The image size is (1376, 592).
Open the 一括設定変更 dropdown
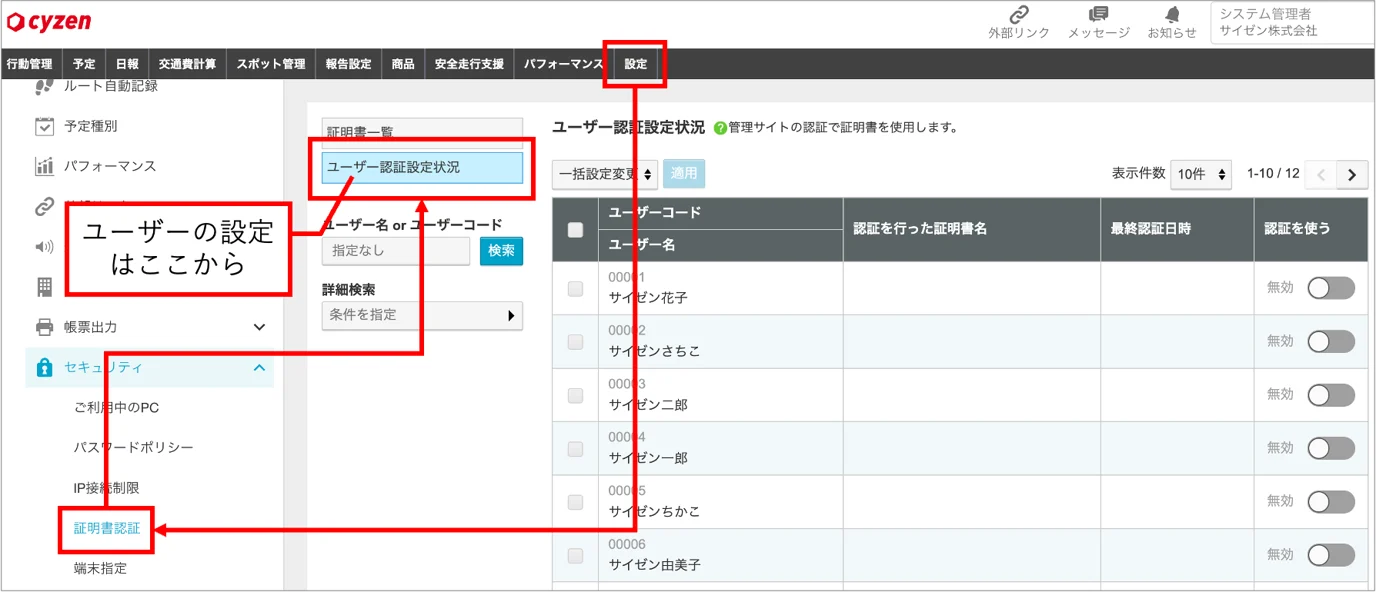605,174
